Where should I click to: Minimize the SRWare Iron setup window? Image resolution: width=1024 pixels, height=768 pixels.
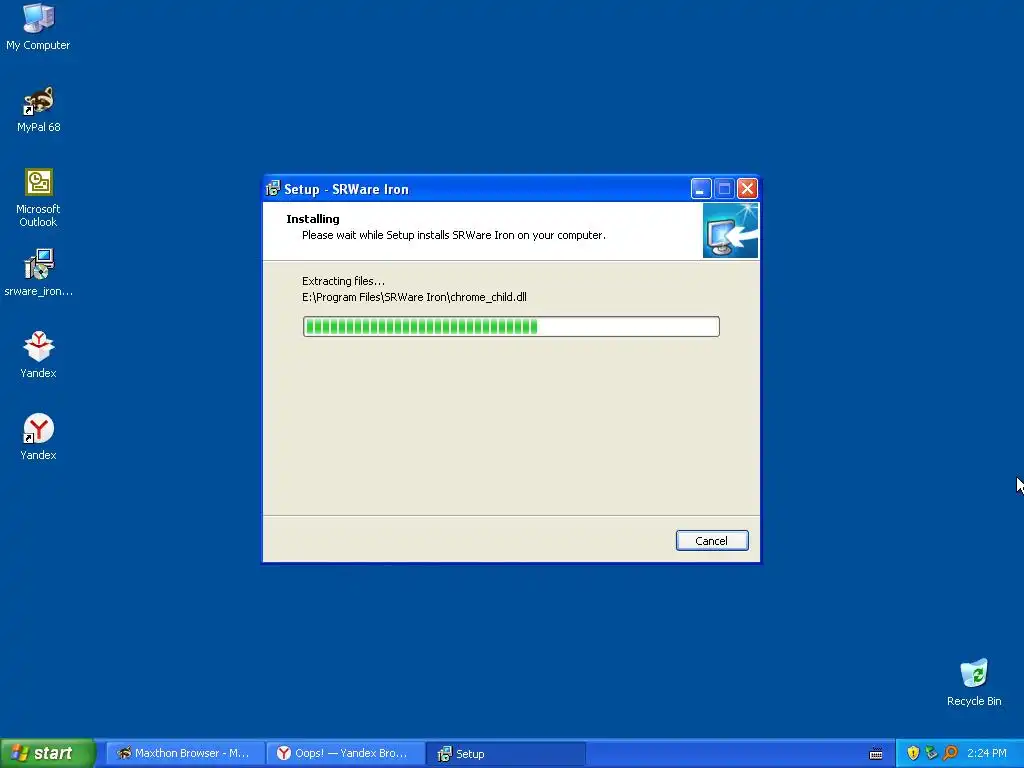tap(701, 189)
